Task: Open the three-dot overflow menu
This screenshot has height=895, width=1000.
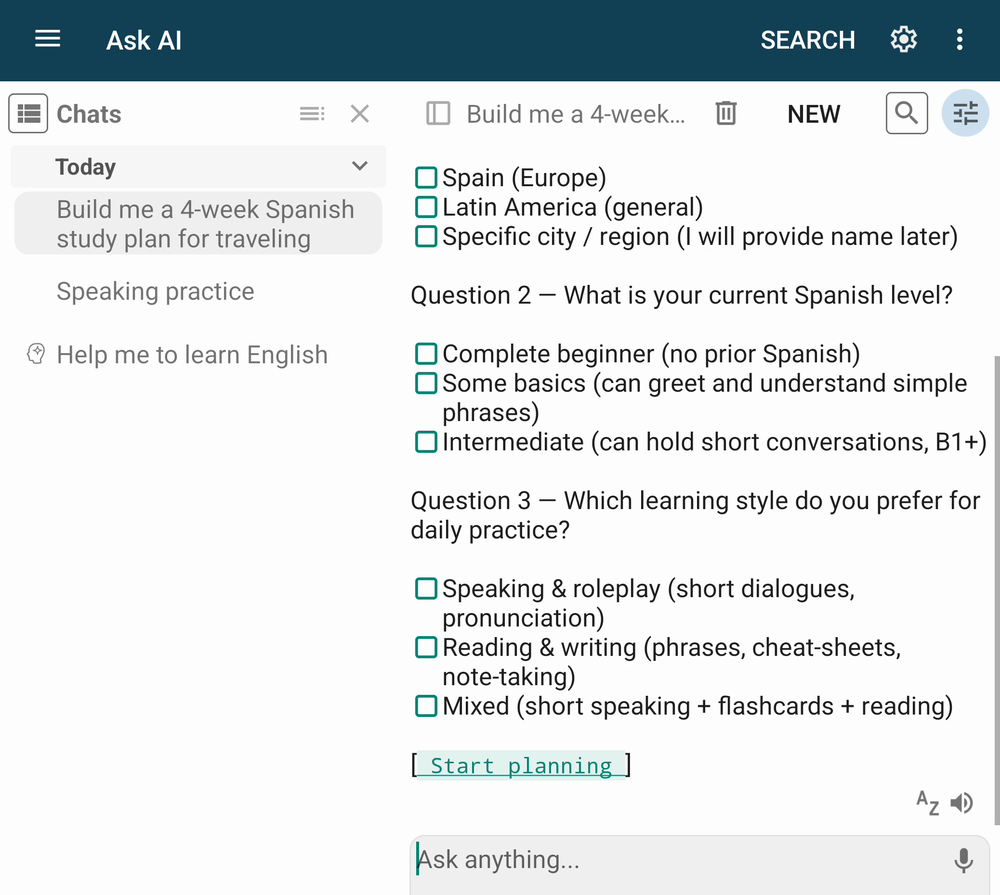Action: coord(959,40)
